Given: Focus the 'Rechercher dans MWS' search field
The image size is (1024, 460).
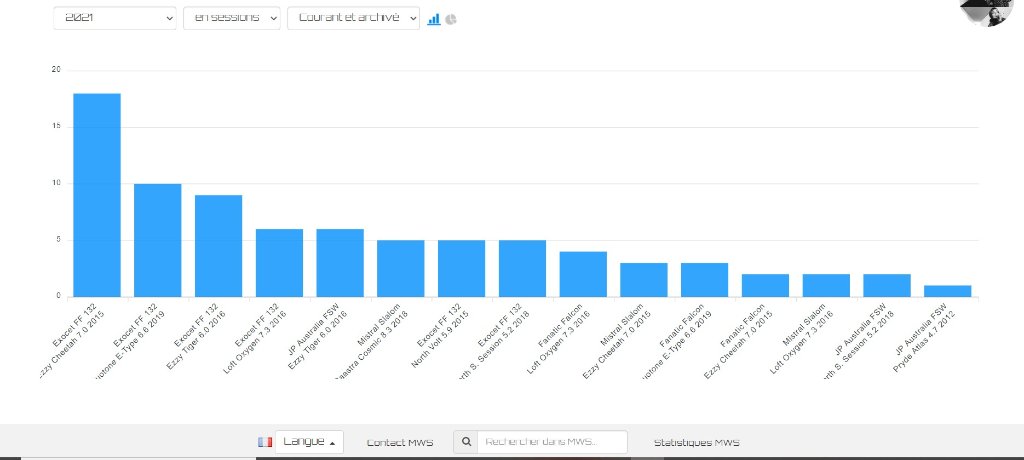Looking at the screenshot, I should click(552, 442).
